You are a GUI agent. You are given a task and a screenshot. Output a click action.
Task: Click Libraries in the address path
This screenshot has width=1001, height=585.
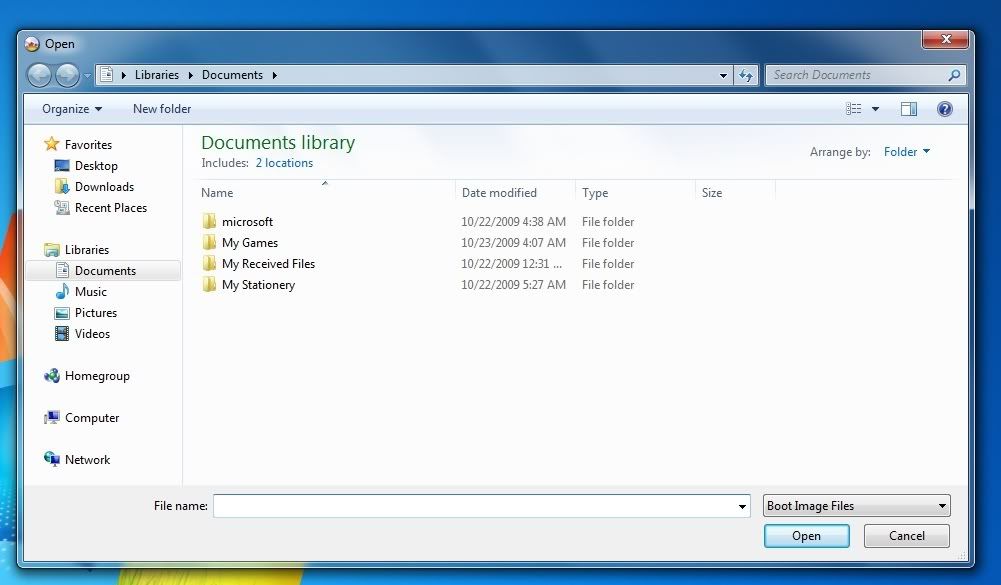[x=156, y=75]
